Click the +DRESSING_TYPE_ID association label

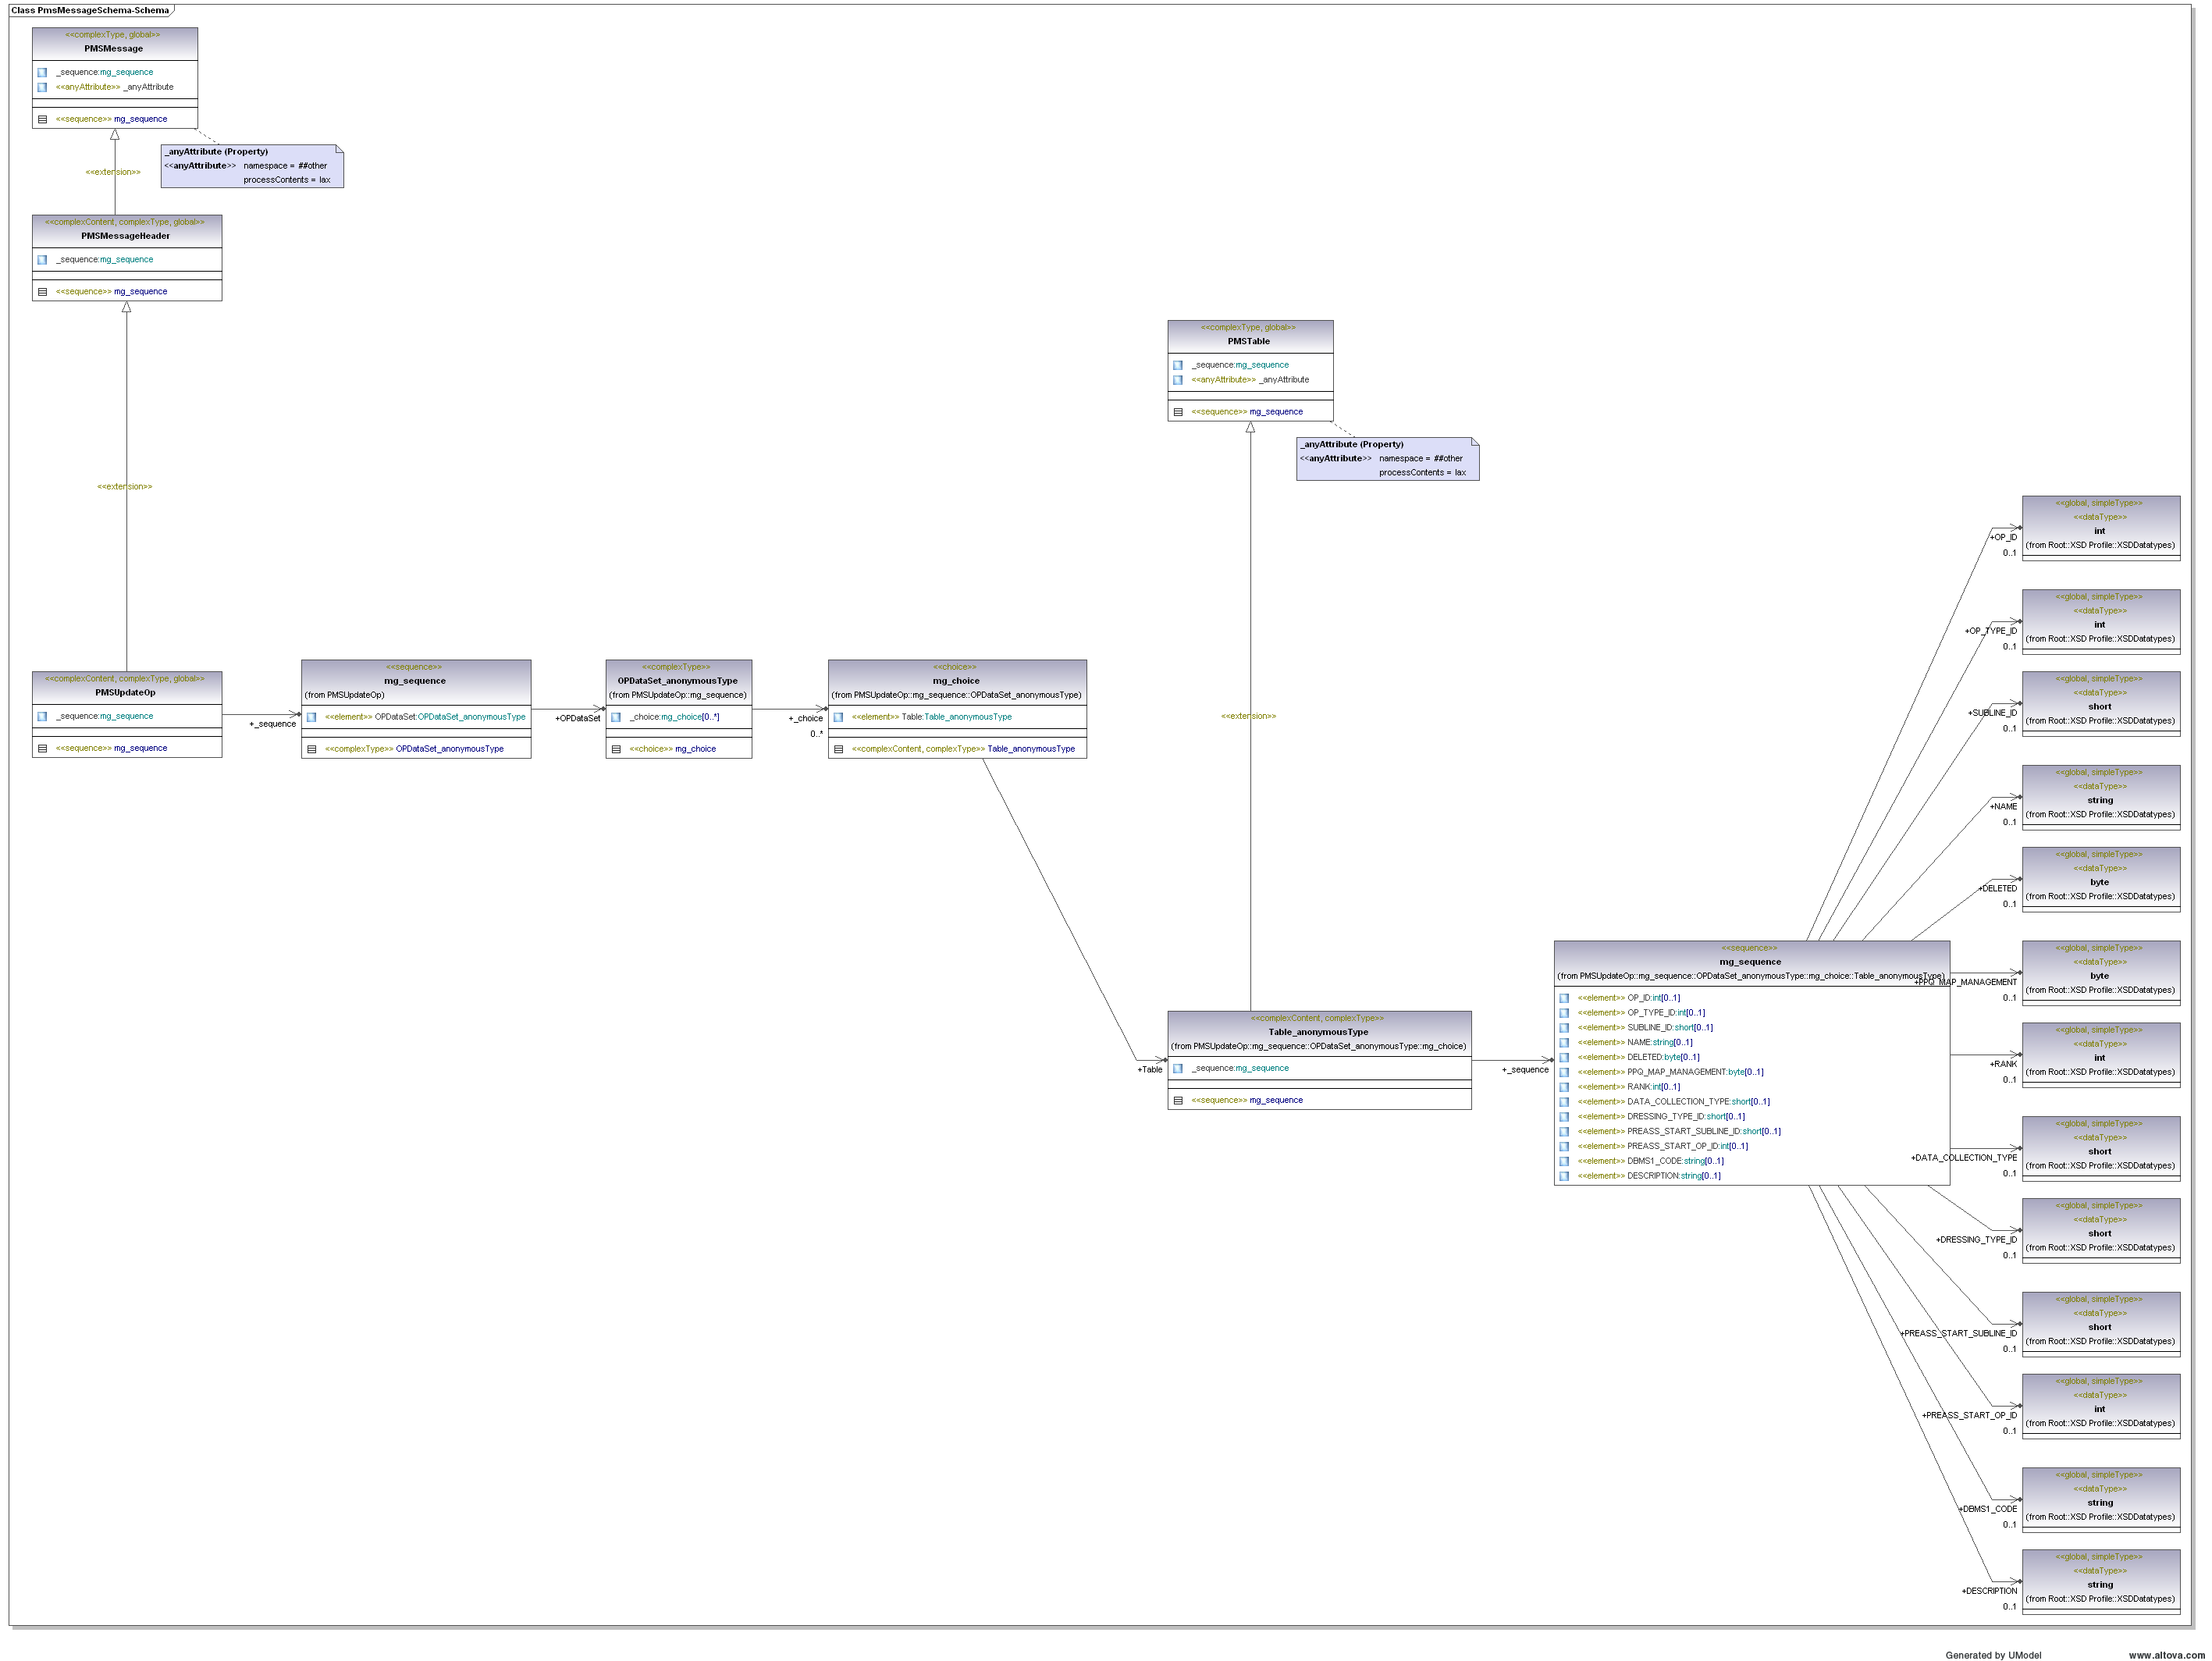coord(1976,1240)
